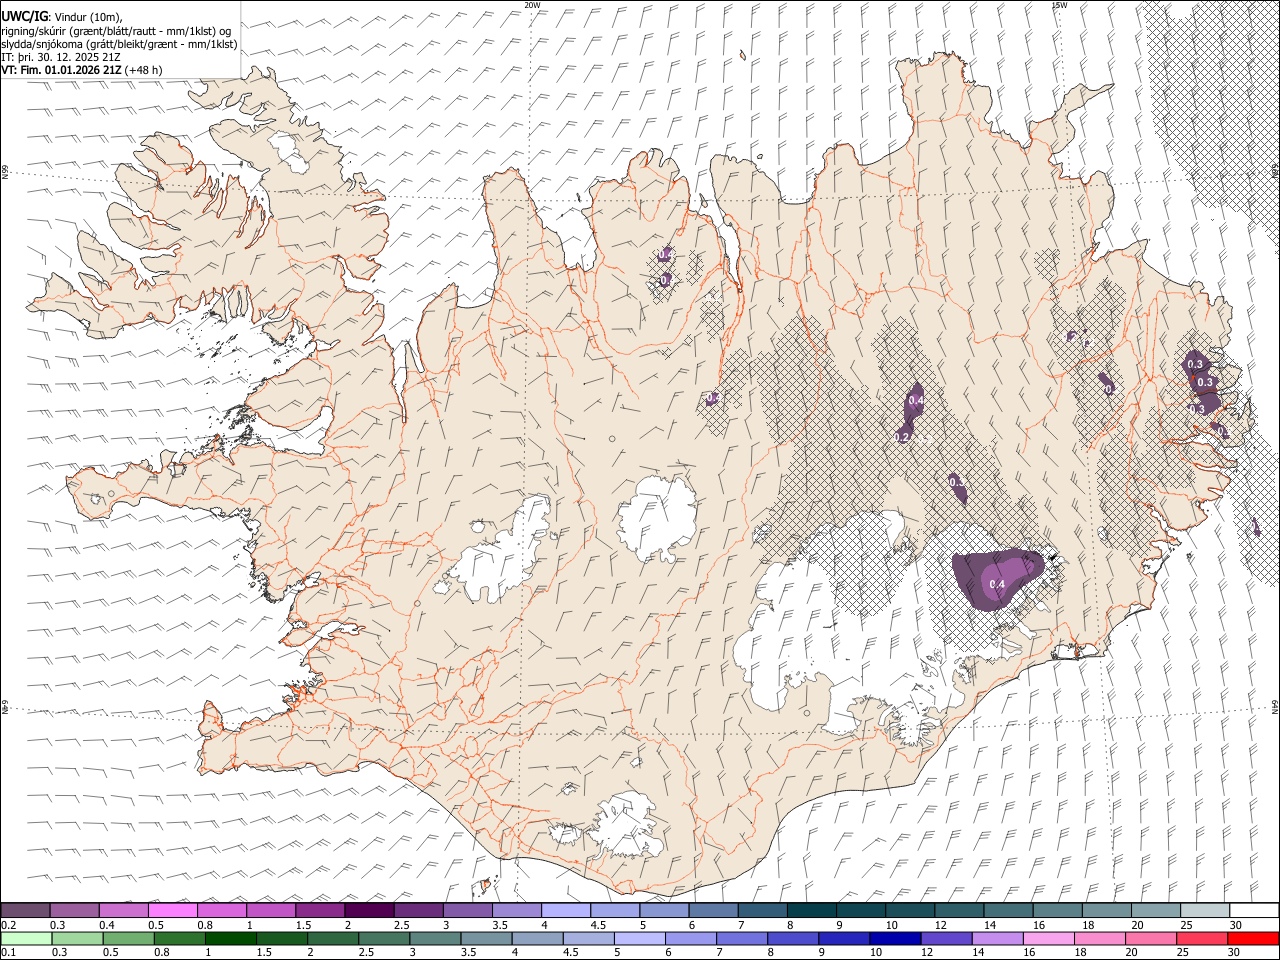The width and height of the screenshot is (1280, 960).
Task: Choose the pale grey swatch labeled 25 in upper legend
Action: coord(1205,910)
